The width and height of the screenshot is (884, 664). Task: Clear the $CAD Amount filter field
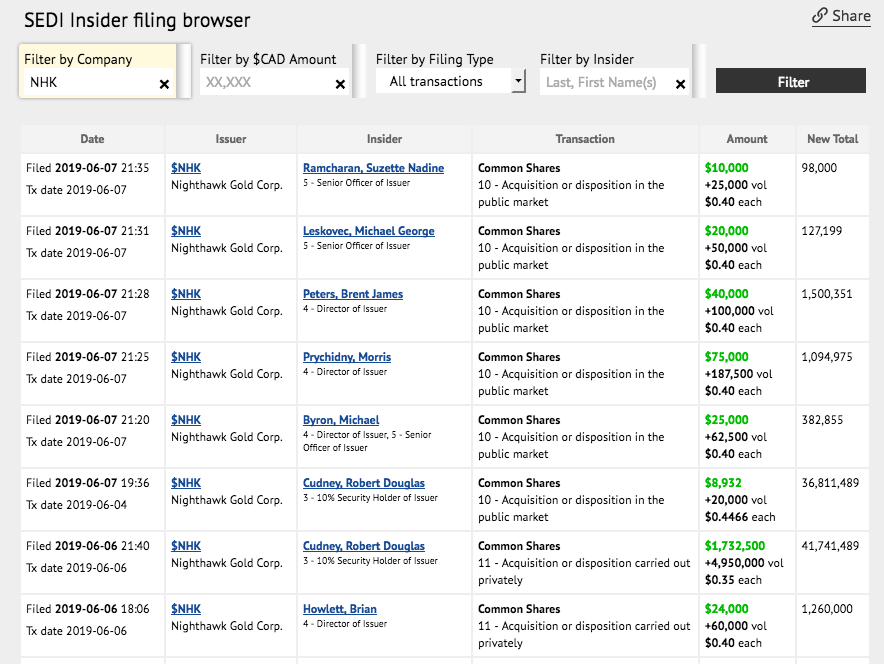pos(340,85)
